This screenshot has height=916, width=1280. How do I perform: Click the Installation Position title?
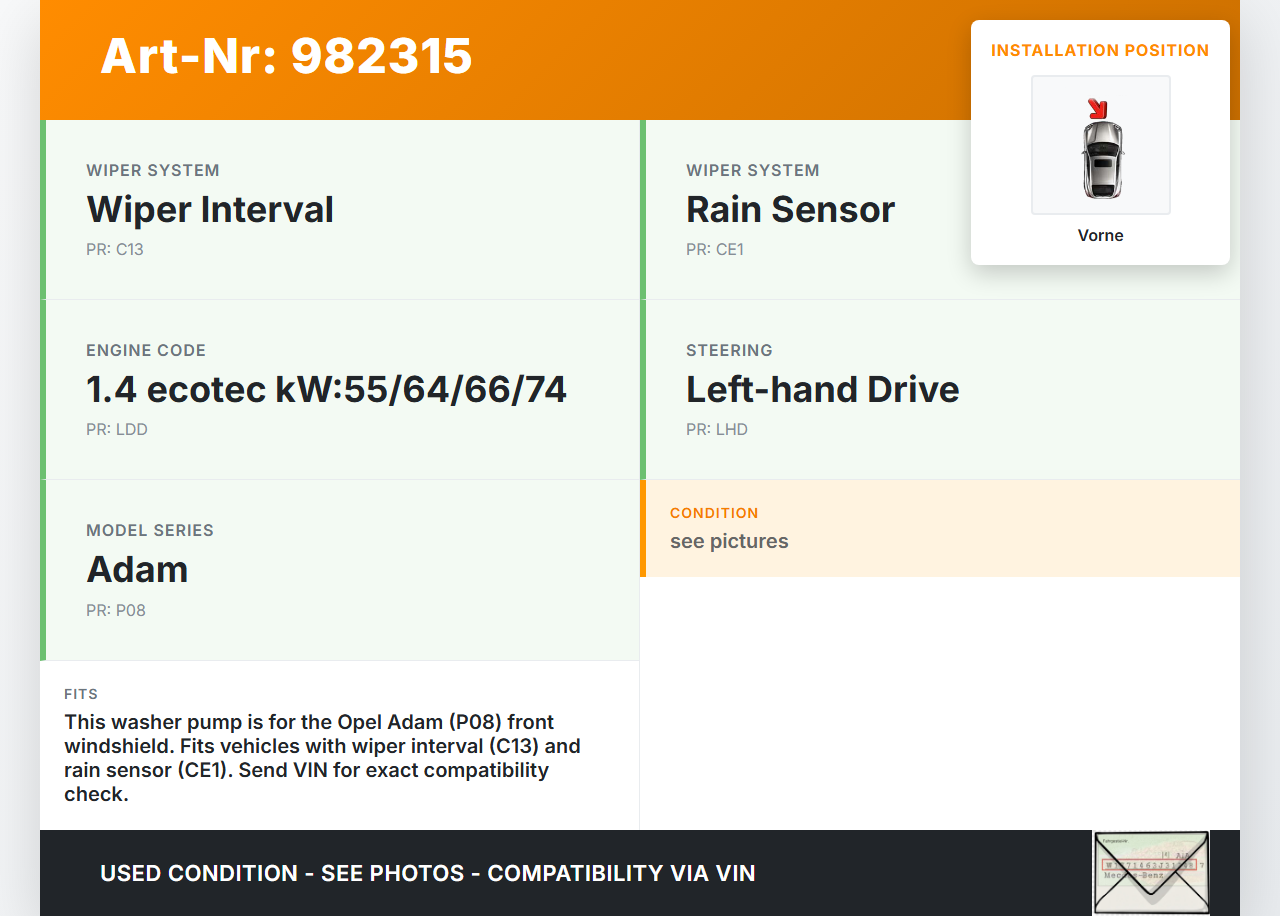pos(1100,51)
